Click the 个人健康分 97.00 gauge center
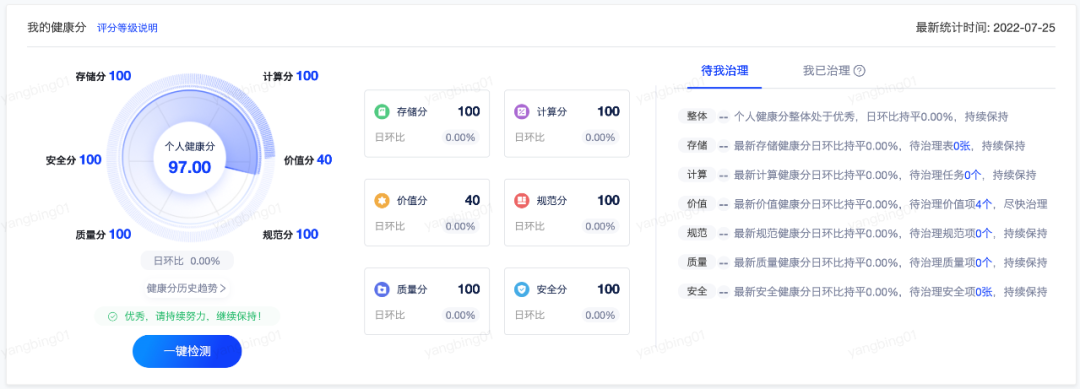The width and height of the screenshot is (1080, 389). pos(189,158)
